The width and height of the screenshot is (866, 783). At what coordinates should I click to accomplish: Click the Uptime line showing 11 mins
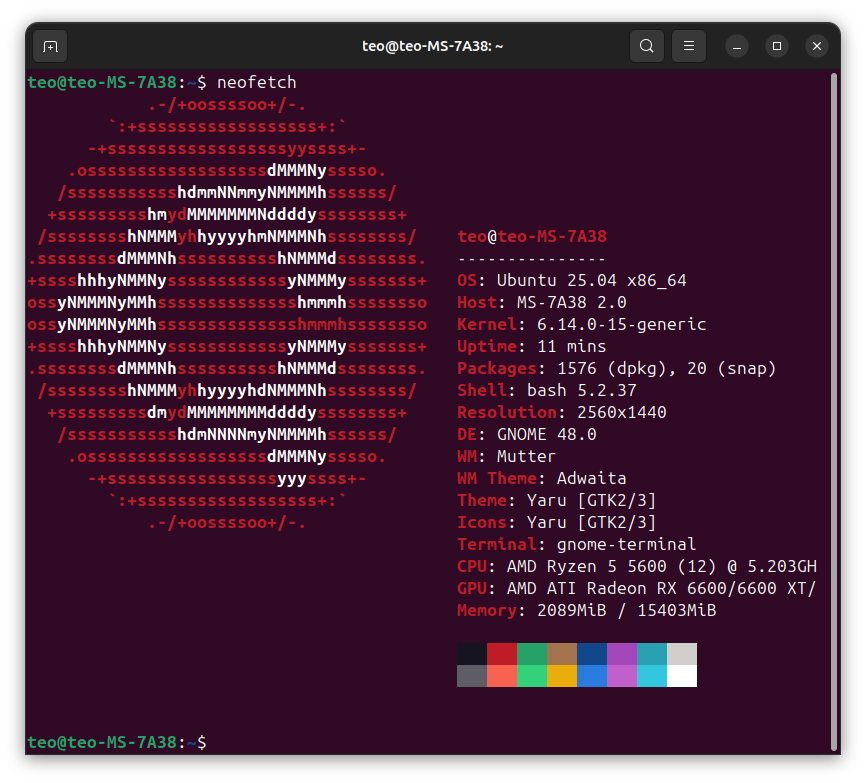[531, 346]
